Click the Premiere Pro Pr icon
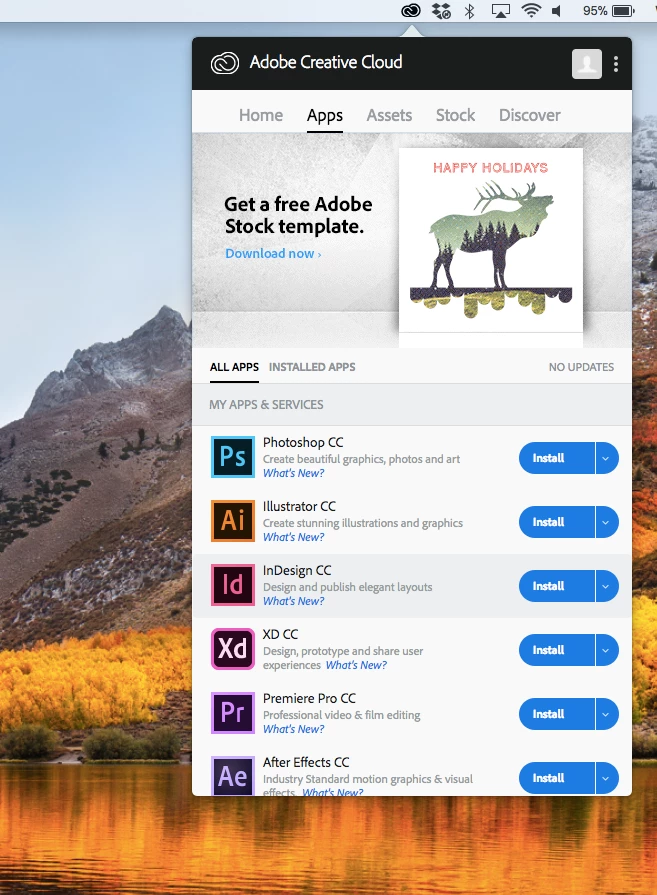657x895 pixels. 233,712
